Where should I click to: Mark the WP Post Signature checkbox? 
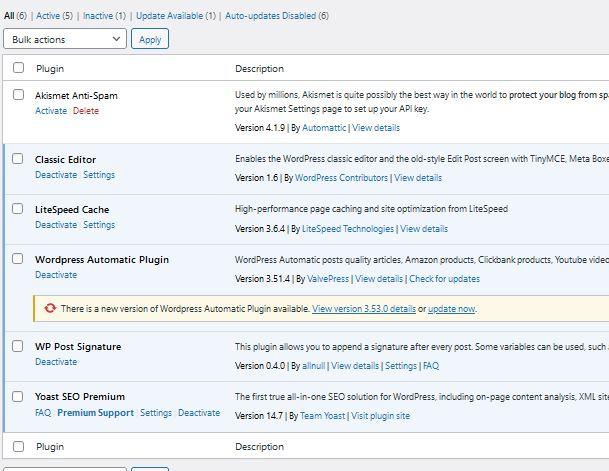point(18,346)
